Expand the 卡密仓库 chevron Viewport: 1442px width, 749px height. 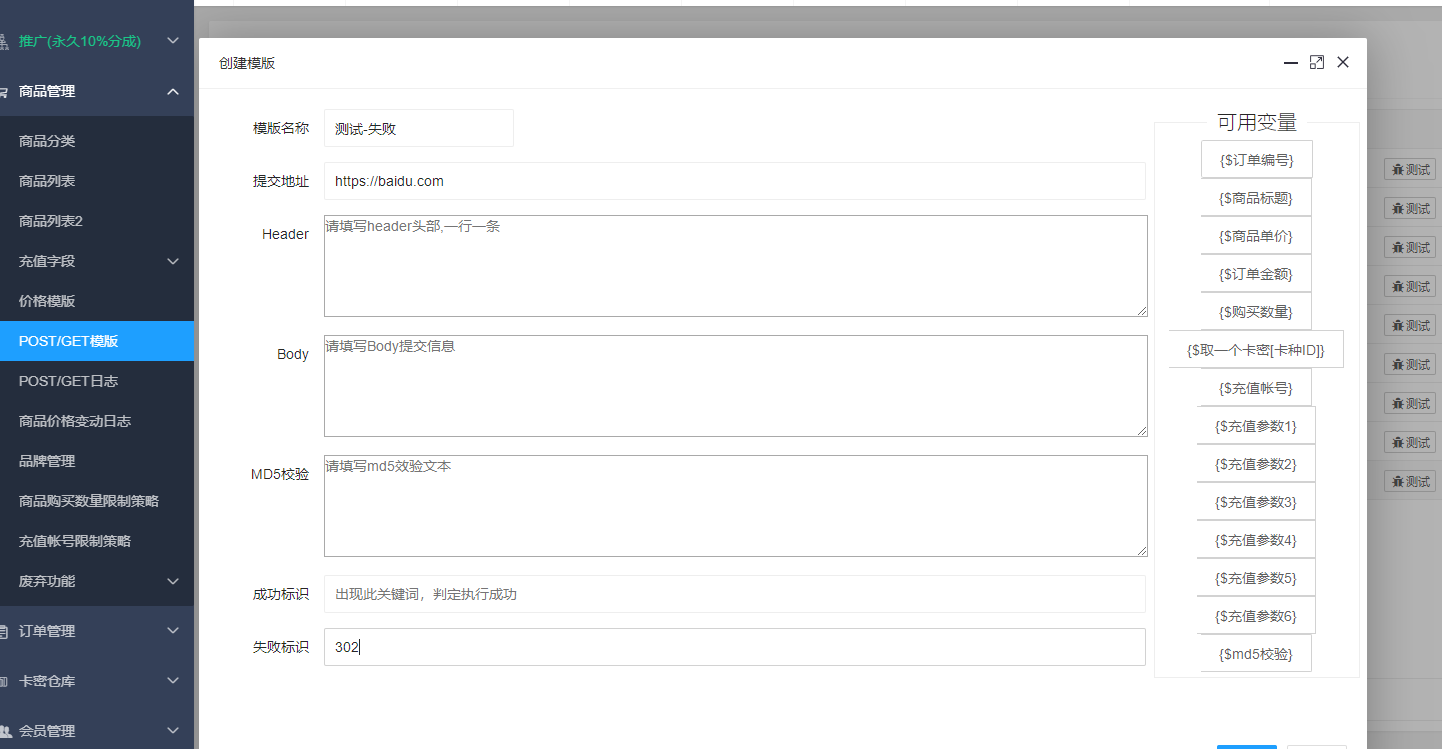point(173,681)
